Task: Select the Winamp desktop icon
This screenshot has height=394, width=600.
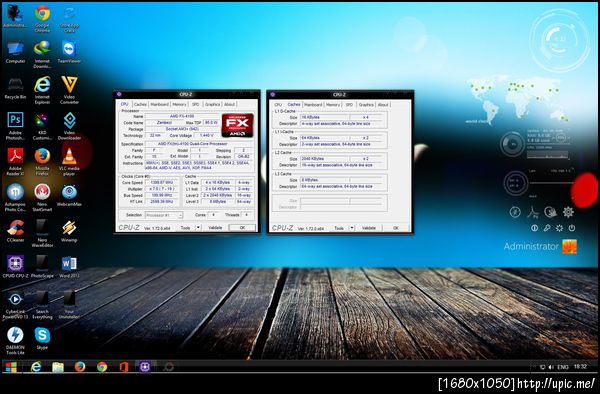Action: (69, 231)
